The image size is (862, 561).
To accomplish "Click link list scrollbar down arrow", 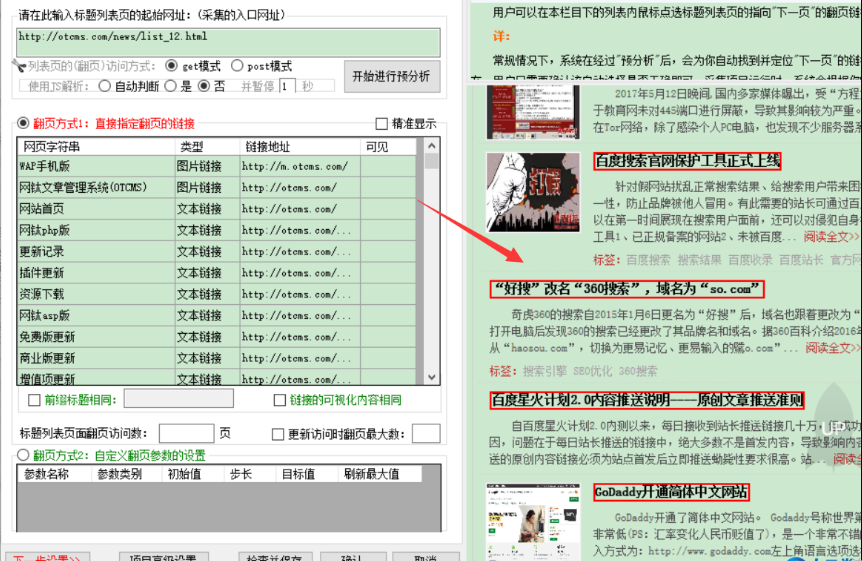I will click(x=432, y=377).
